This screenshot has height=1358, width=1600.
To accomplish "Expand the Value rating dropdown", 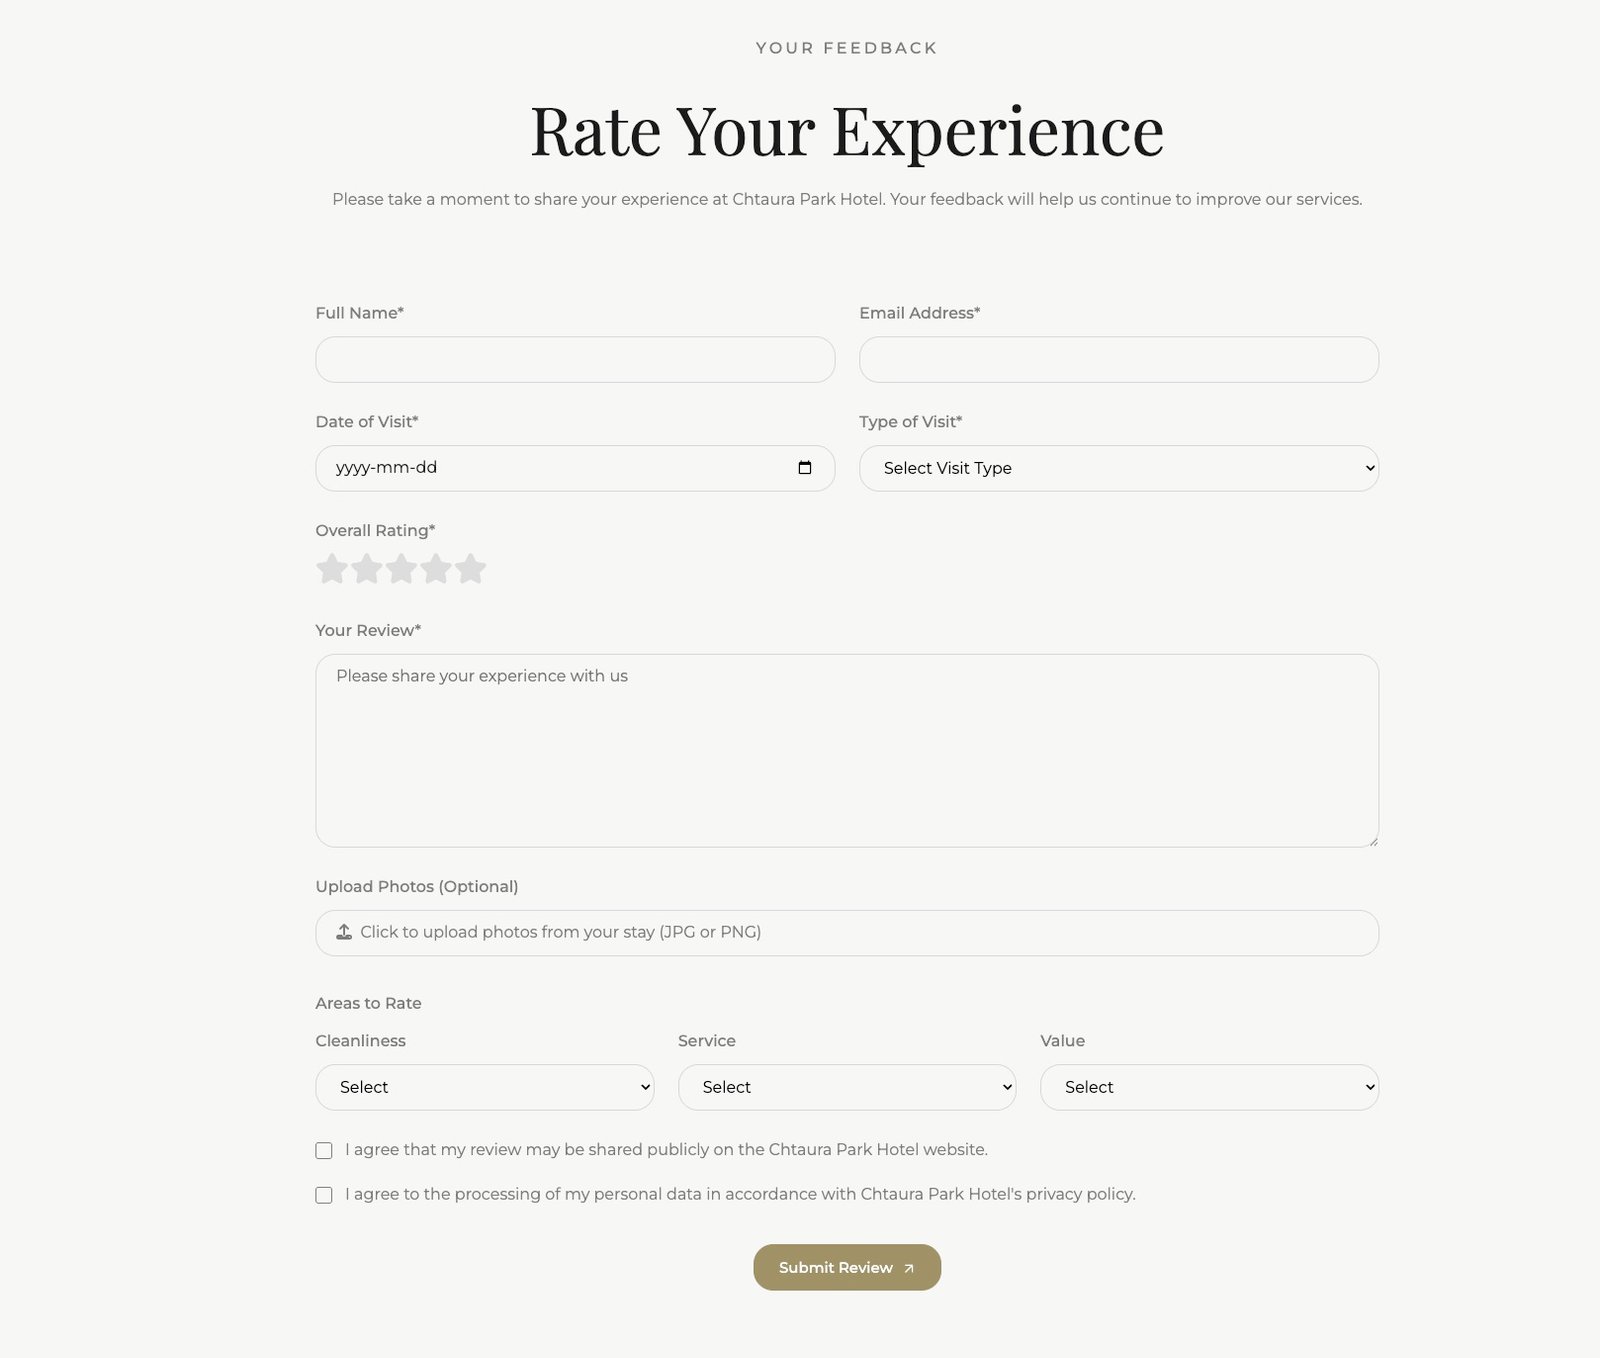I will pos(1209,1087).
